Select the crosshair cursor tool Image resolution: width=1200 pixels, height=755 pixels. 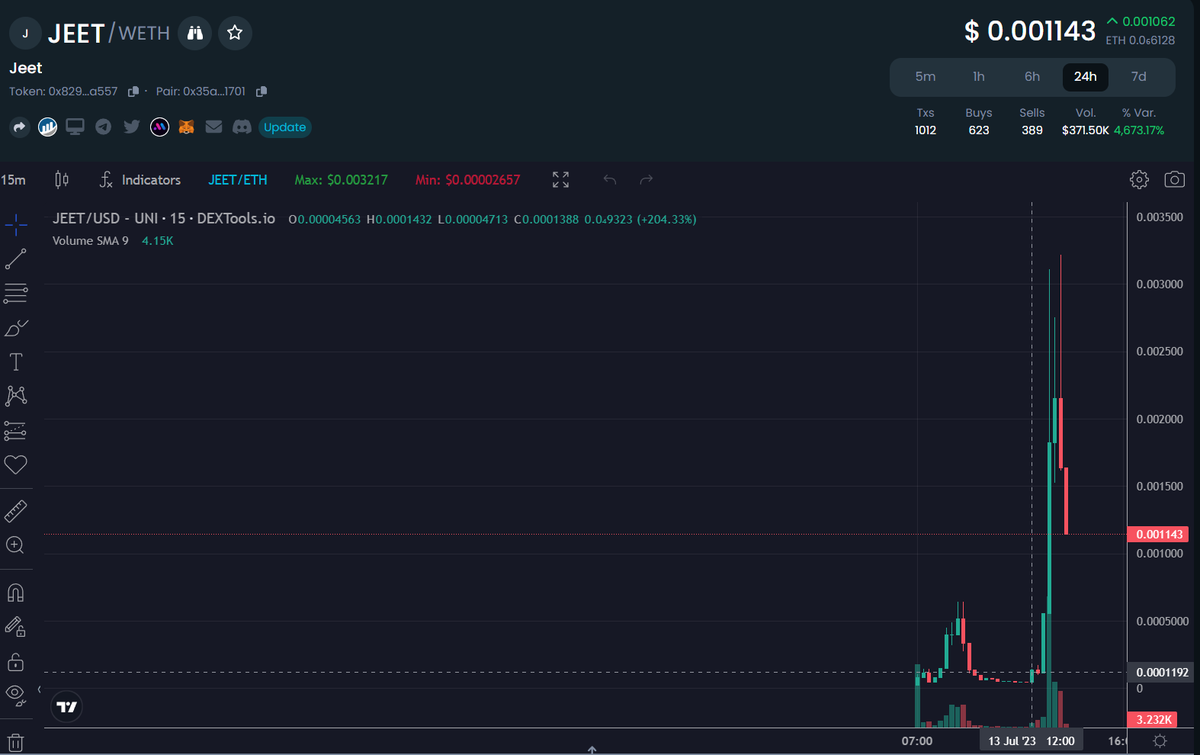(x=16, y=224)
